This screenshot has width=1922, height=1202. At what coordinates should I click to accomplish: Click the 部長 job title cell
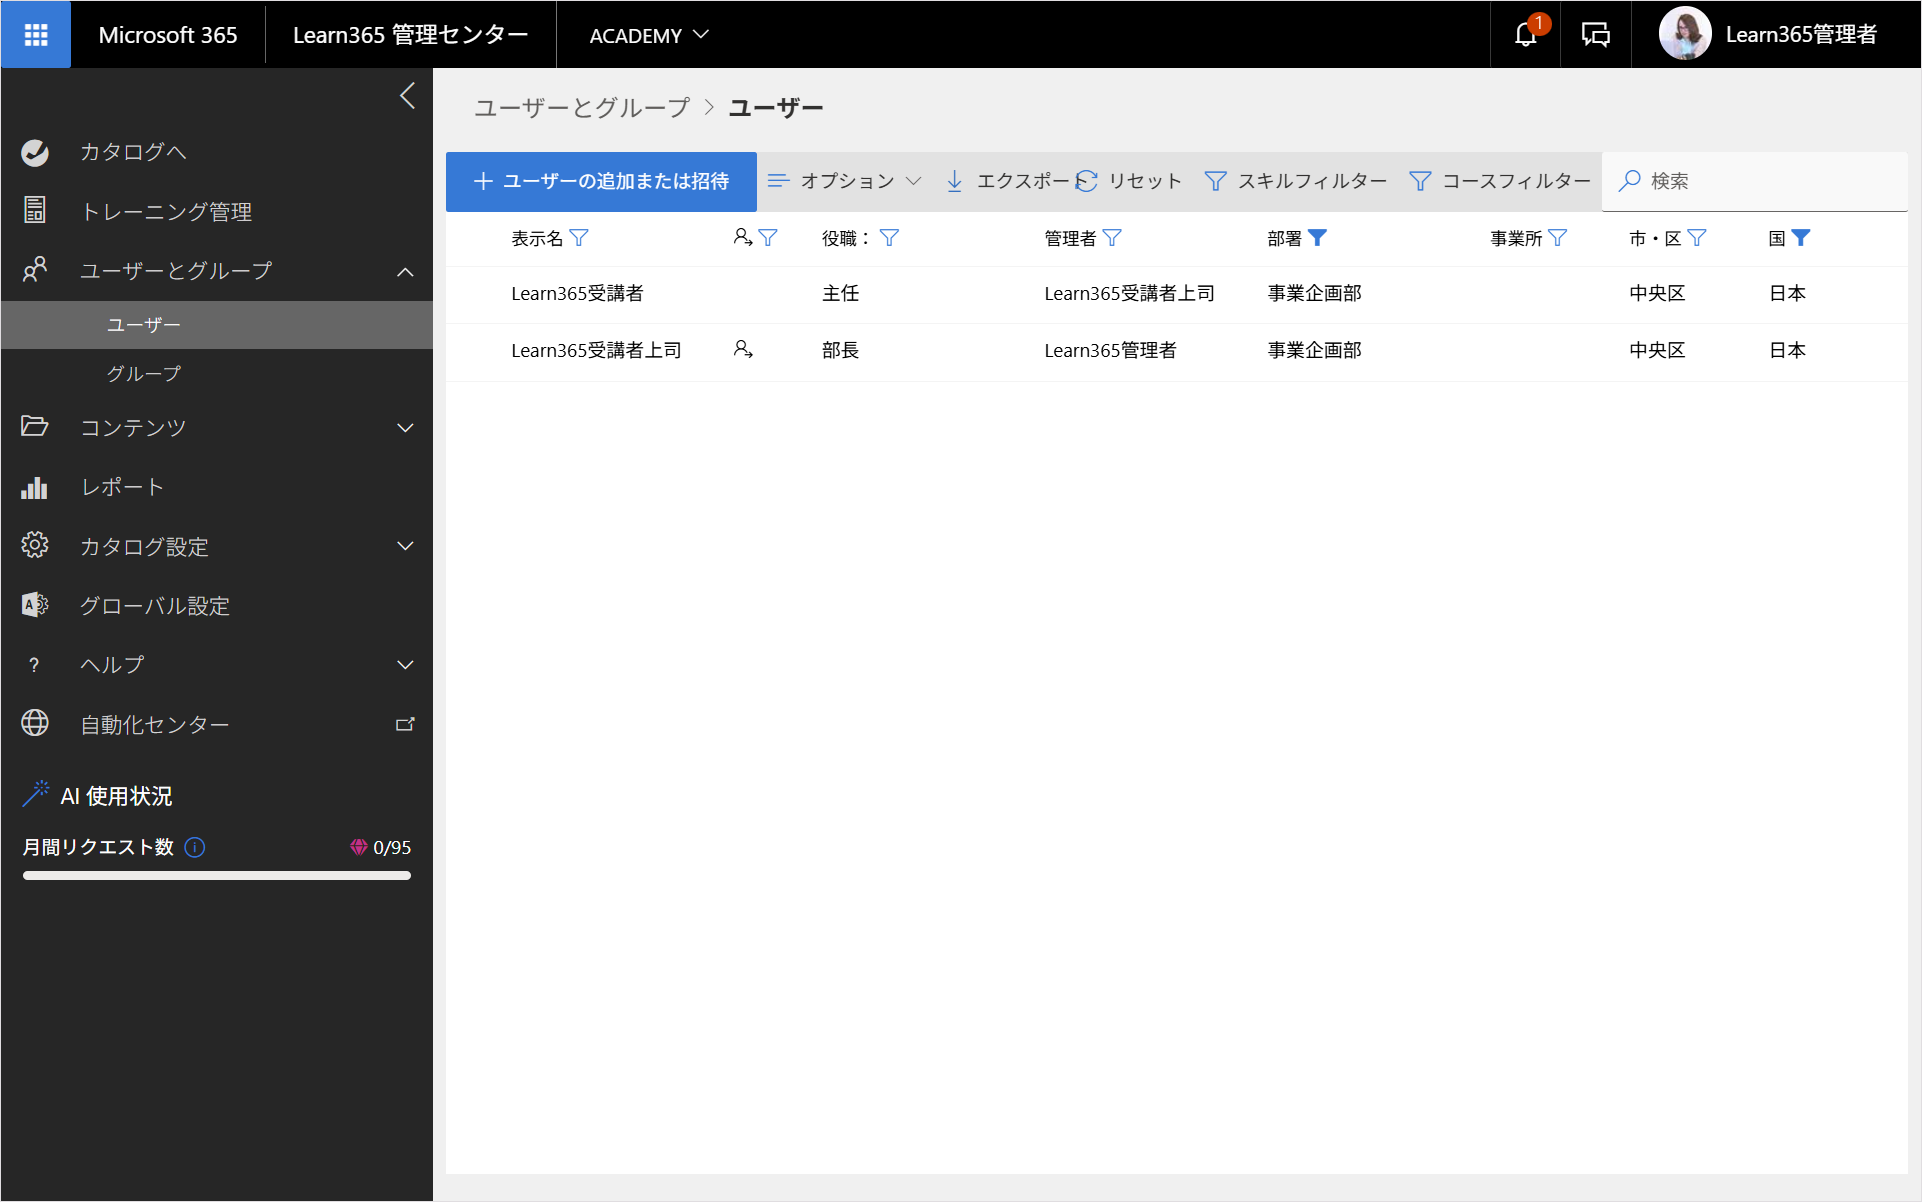(841, 350)
